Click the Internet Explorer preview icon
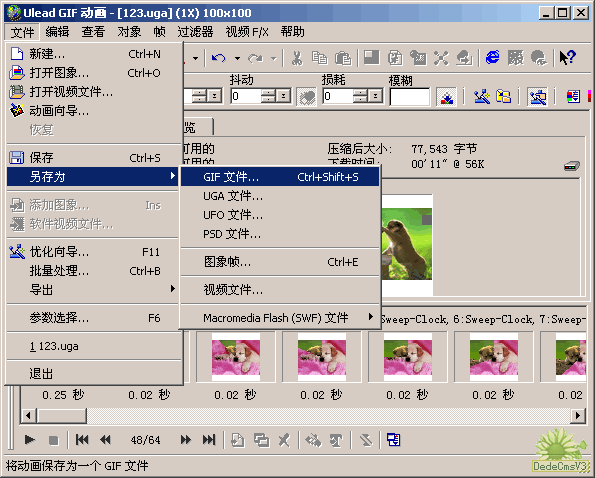 [493, 58]
